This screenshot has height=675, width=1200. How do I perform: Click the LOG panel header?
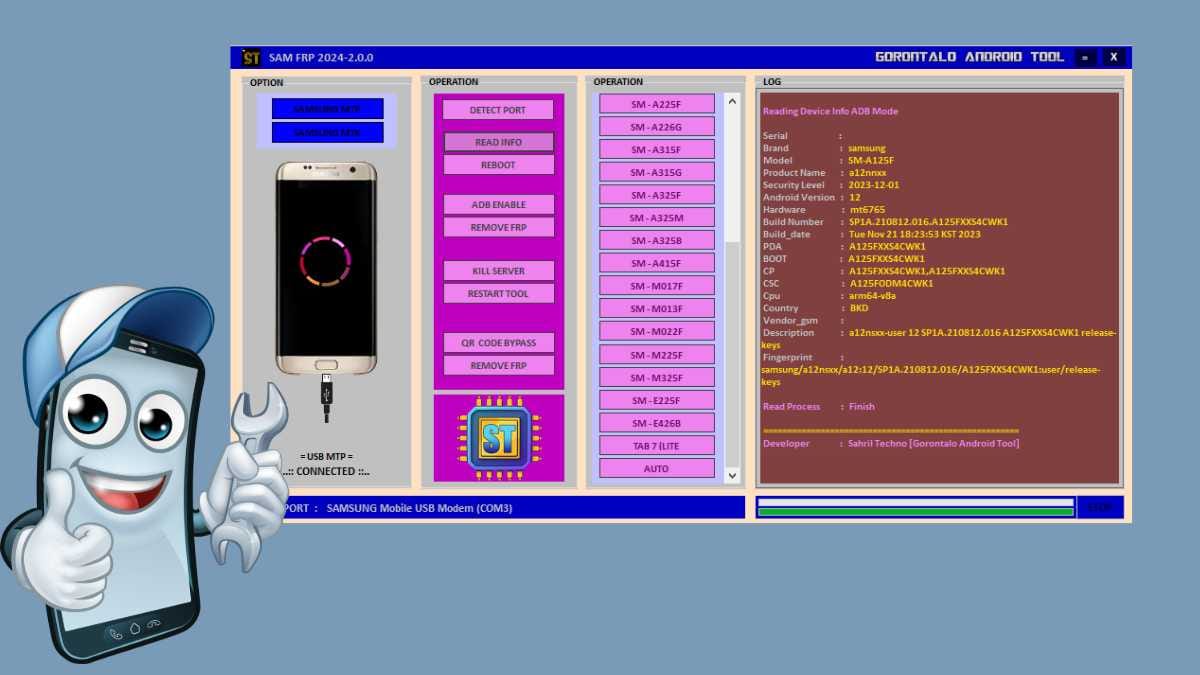pos(772,82)
